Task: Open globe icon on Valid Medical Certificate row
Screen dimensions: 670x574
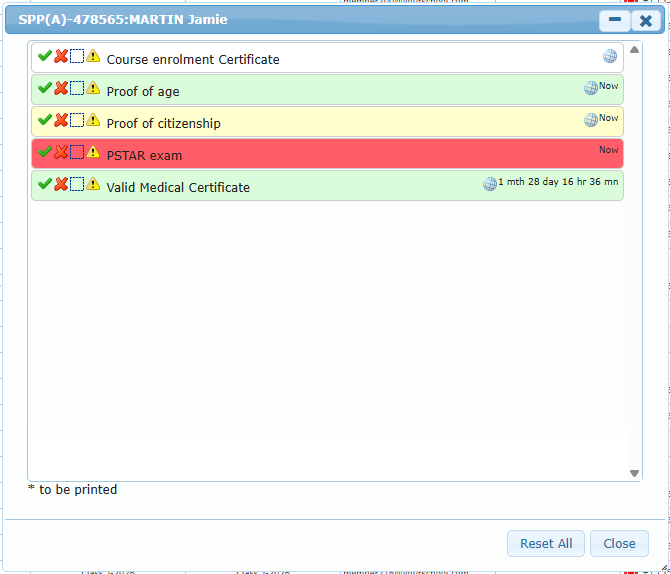Action: coord(490,184)
